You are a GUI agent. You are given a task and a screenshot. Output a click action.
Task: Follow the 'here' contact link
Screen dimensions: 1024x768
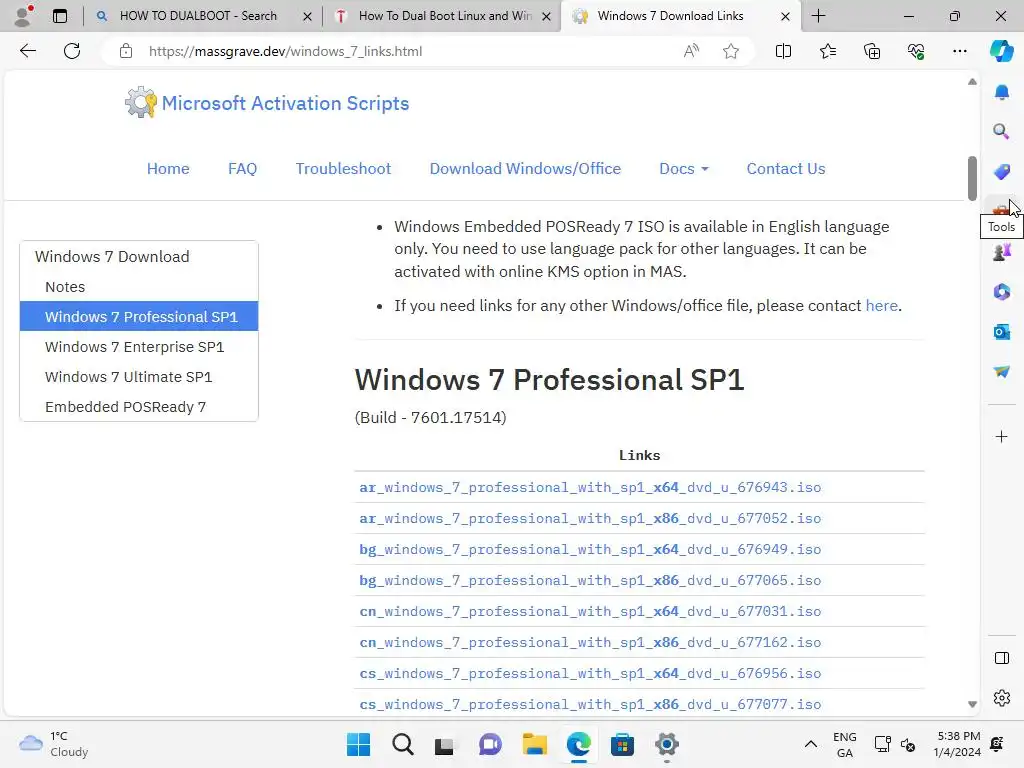click(881, 306)
